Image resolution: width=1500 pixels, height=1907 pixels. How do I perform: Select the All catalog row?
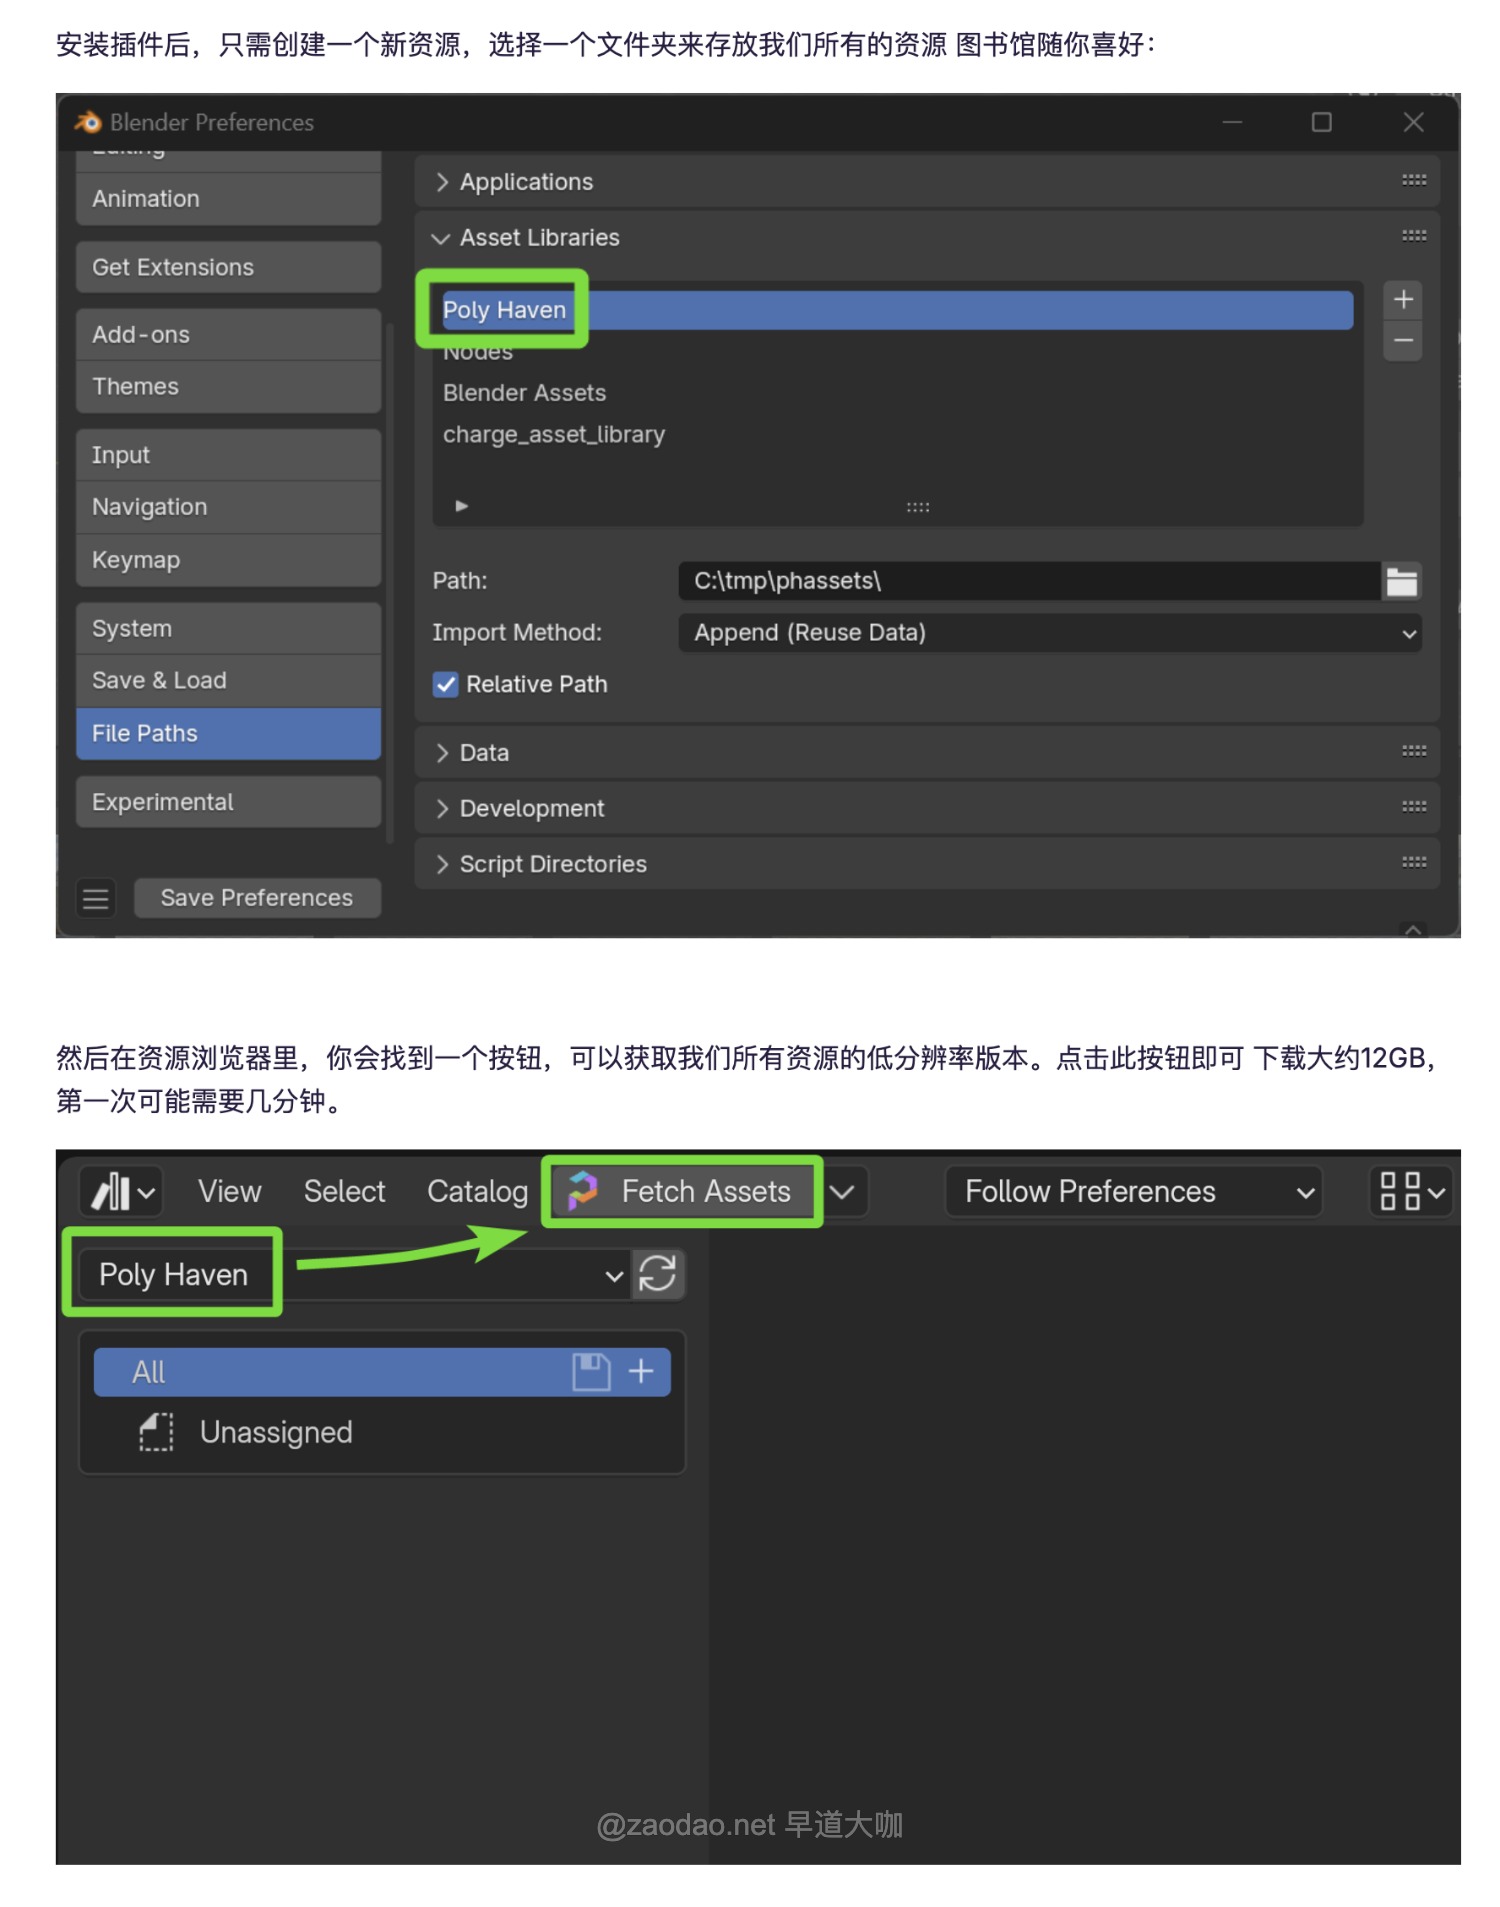(x=382, y=1372)
